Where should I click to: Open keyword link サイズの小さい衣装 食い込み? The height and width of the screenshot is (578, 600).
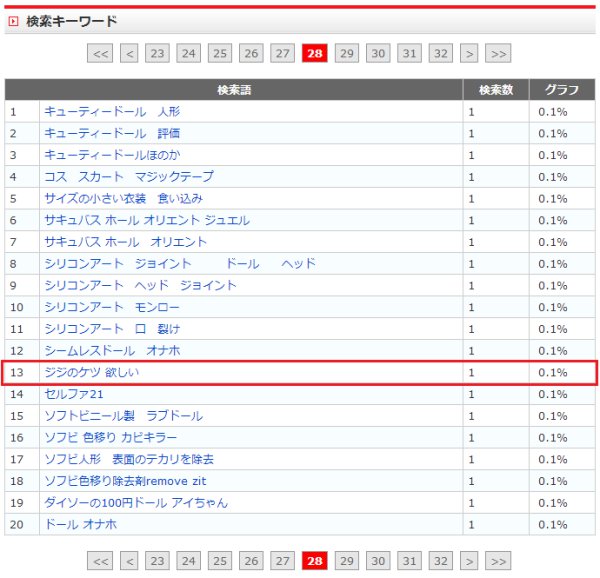pyautogui.click(x=124, y=199)
